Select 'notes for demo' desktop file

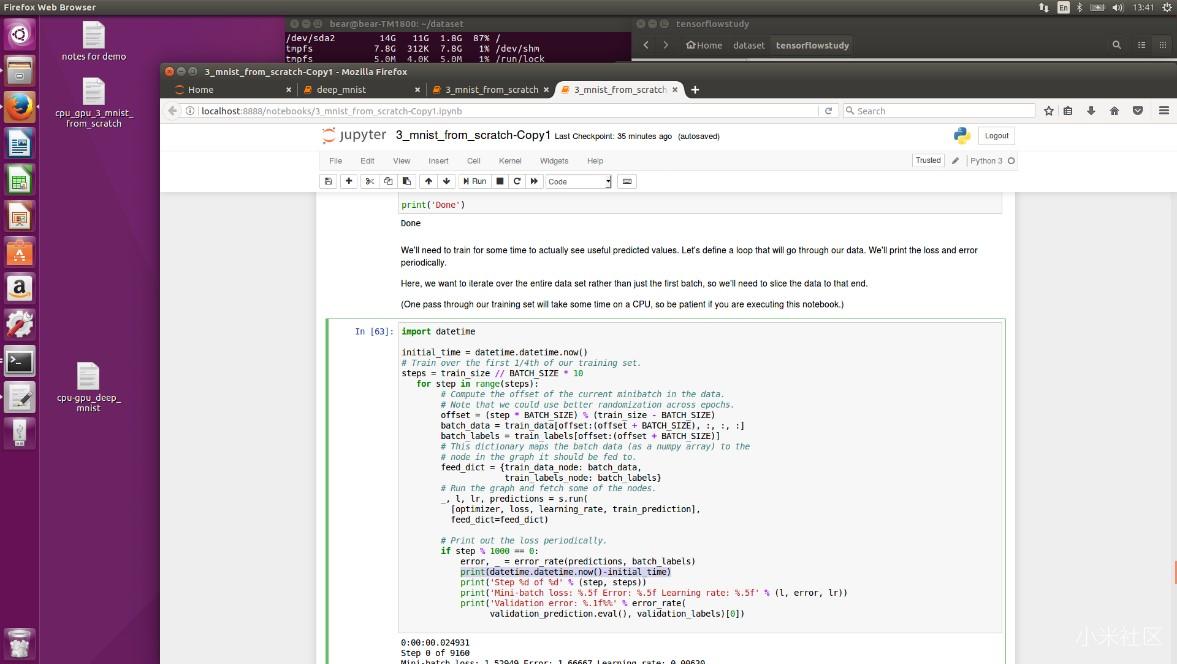click(94, 41)
